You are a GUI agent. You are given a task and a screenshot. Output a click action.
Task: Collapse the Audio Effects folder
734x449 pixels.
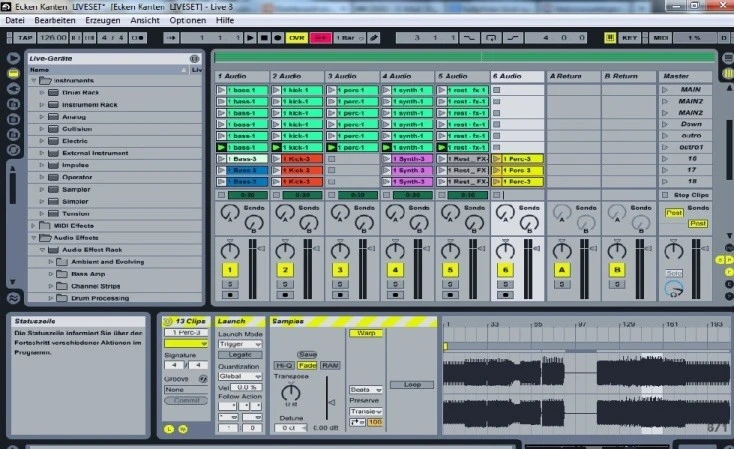tap(33, 238)
